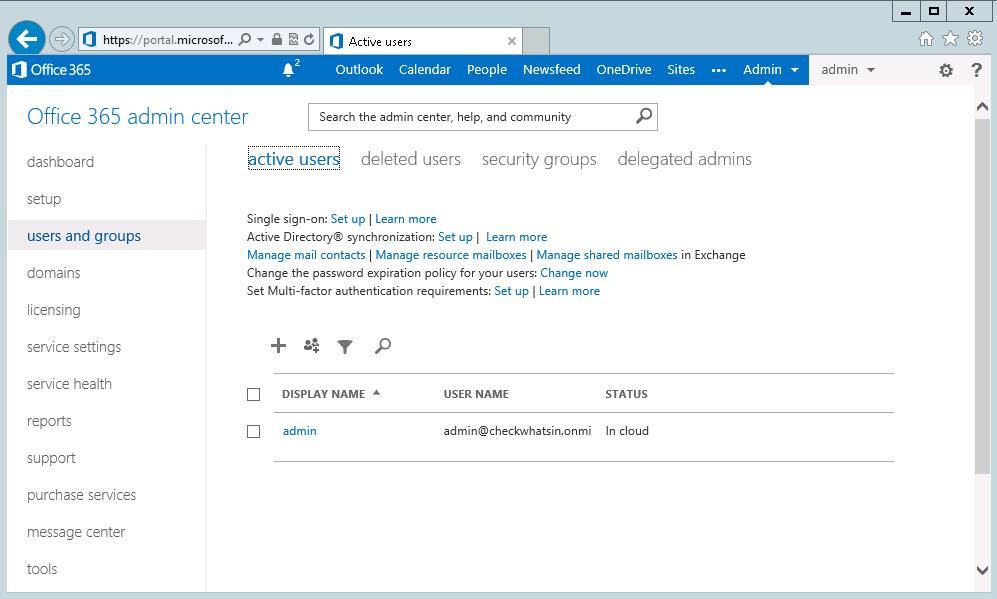This screenshot has height=599, width=997.
Task: Check the admin user row checkbox
Action: pos(254,432)
